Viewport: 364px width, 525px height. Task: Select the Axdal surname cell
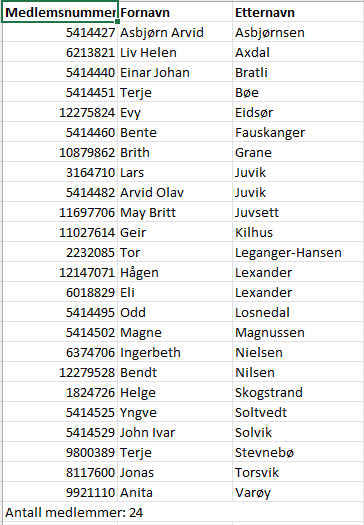pyautogui.click(x=298, y=52)
